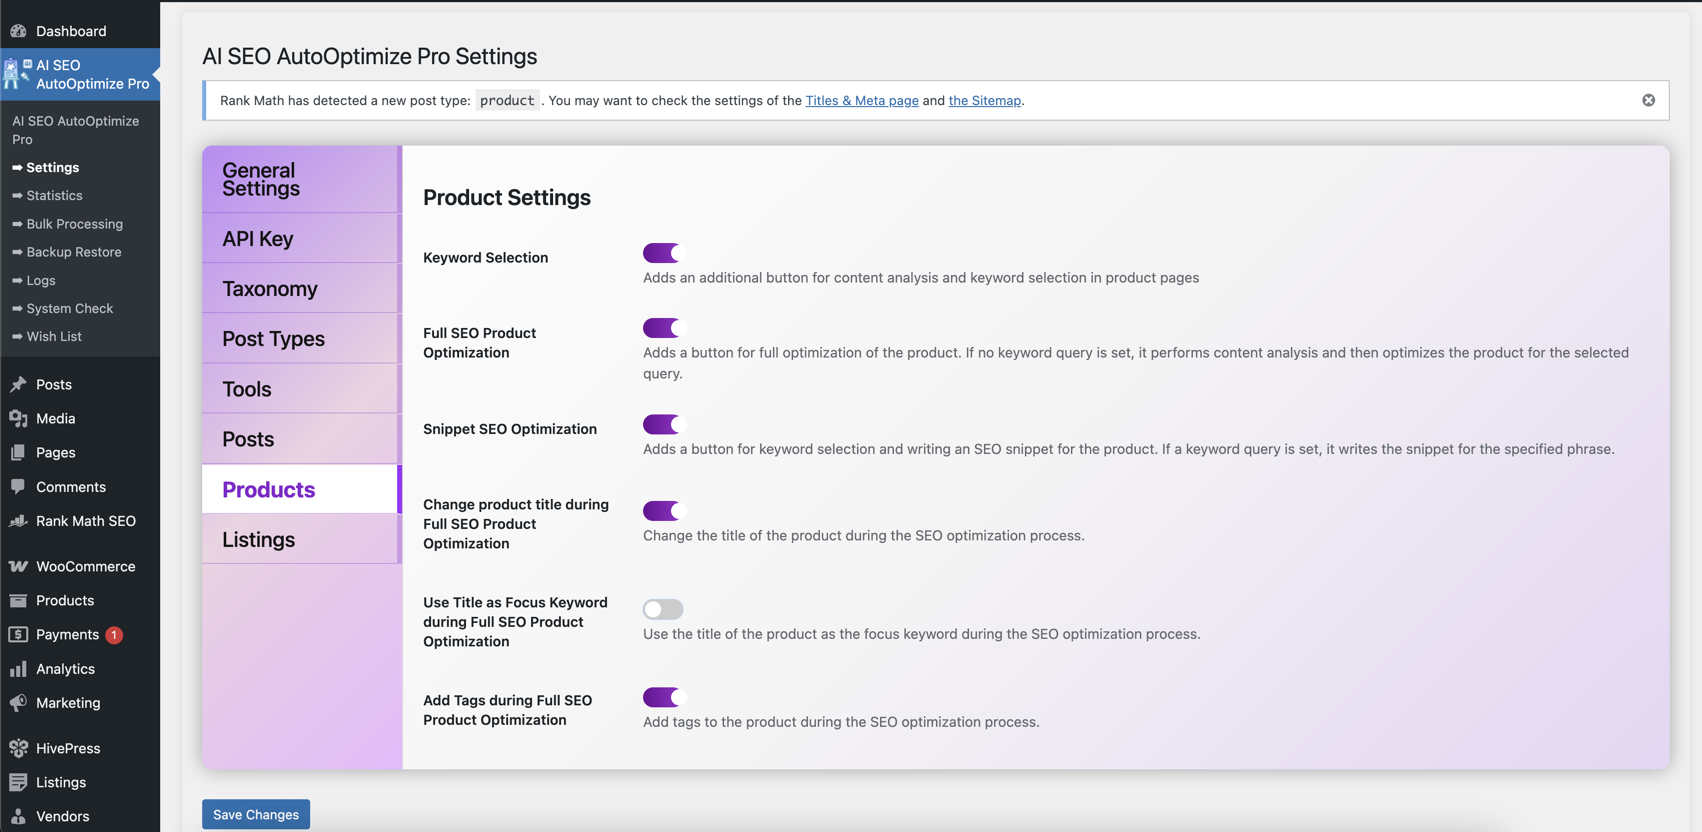The width and height of the screenshot is (1702, 832).
Task: Open the Tools tab
Action: 301,388
